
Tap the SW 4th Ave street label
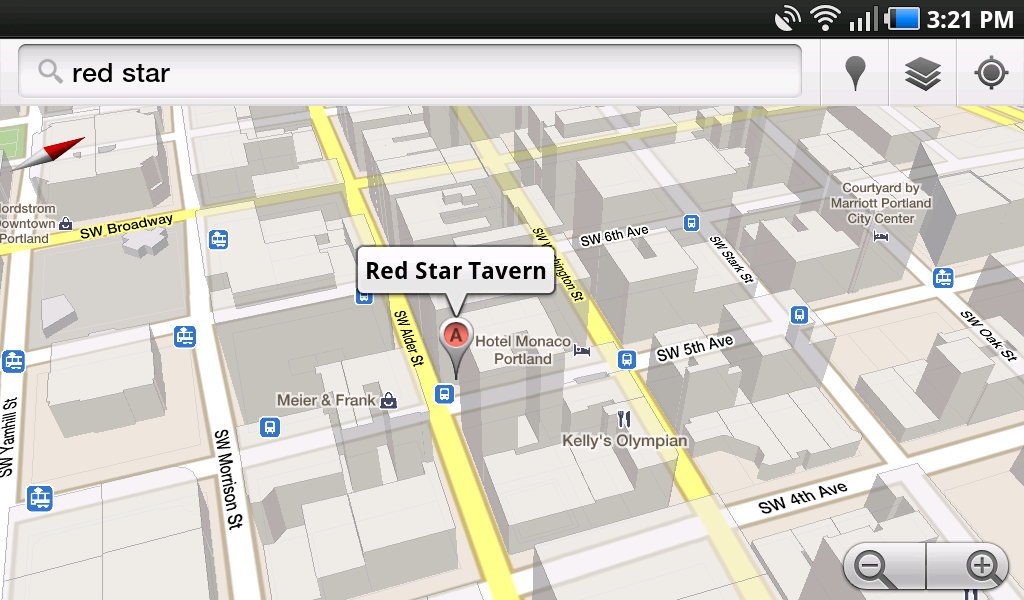coord(803,497)
